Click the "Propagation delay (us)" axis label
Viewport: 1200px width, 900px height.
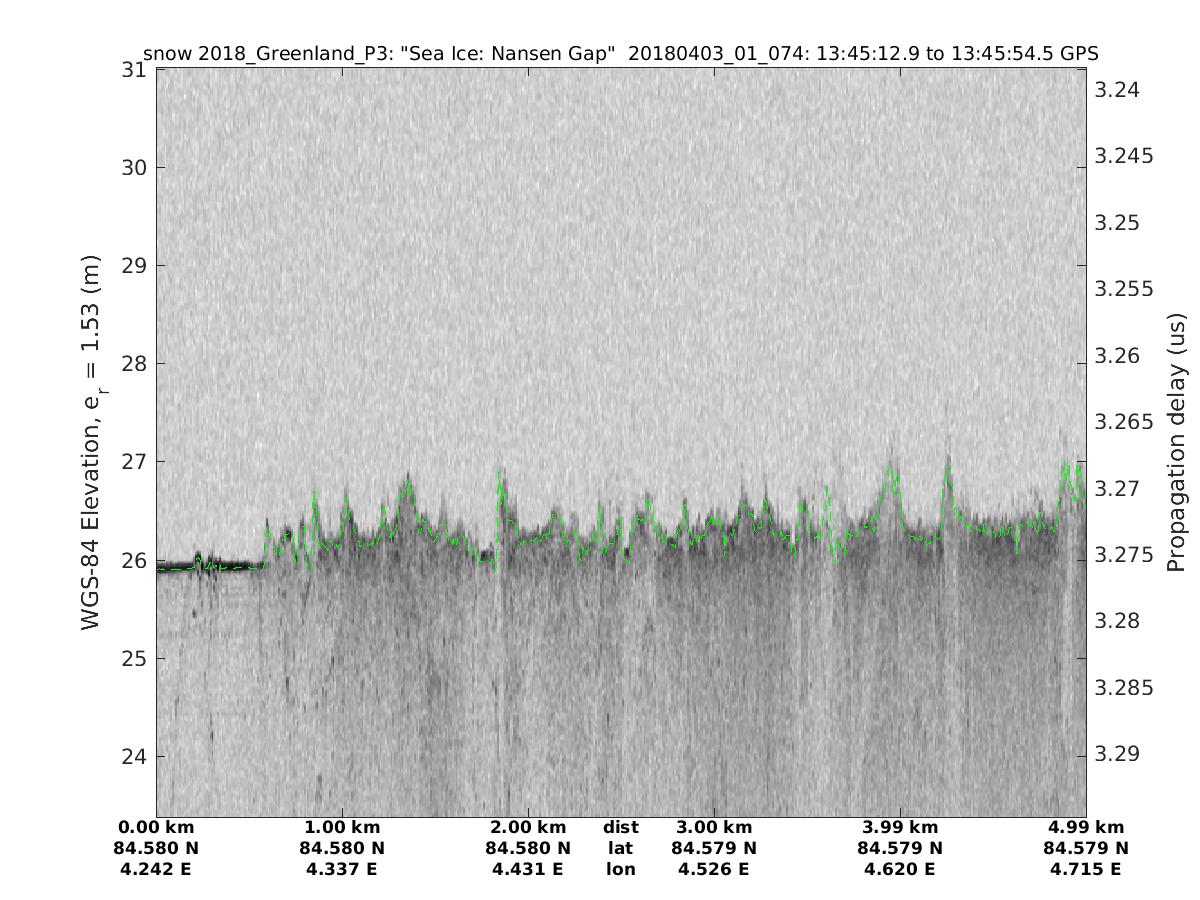tap(1176, 441)
